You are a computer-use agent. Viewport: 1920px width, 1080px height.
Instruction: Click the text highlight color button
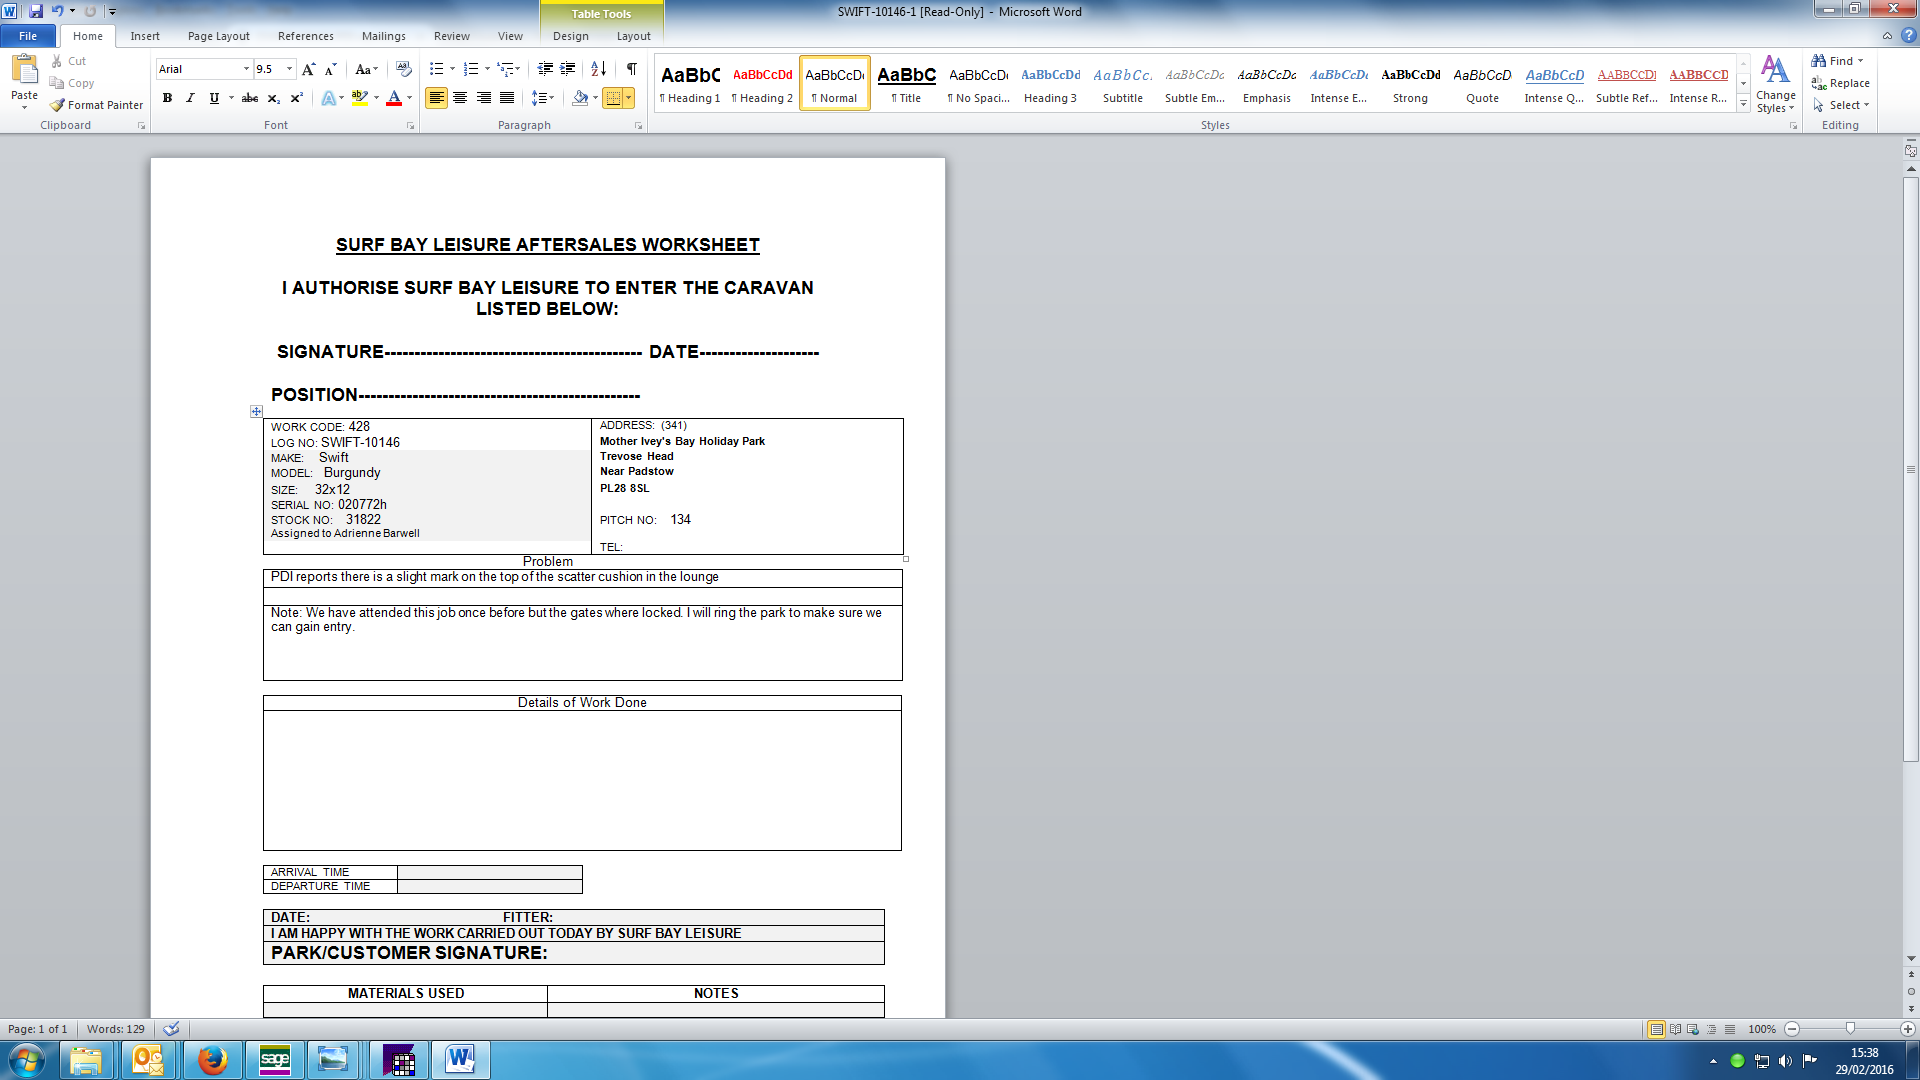(359, 98)
